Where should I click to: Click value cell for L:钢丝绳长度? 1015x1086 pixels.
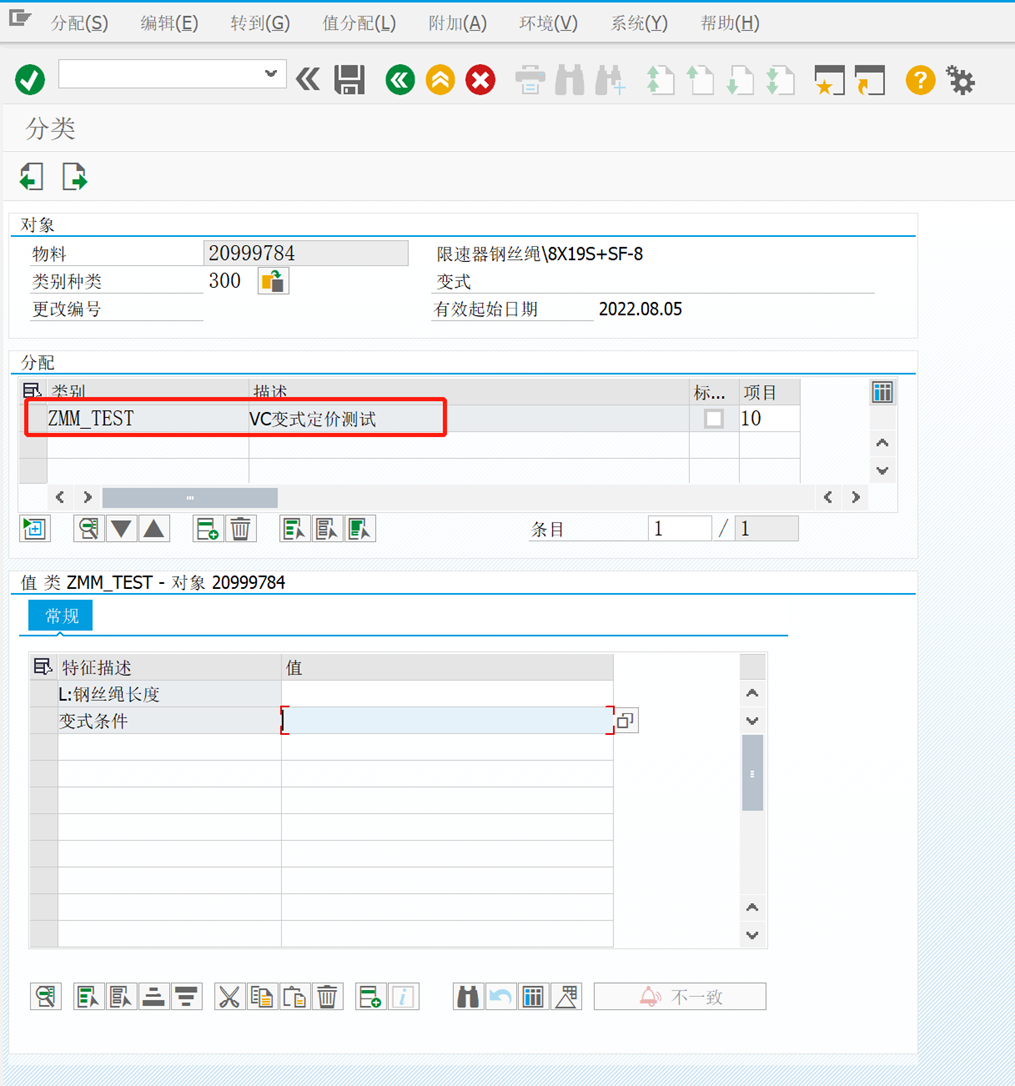pos(447,694)
